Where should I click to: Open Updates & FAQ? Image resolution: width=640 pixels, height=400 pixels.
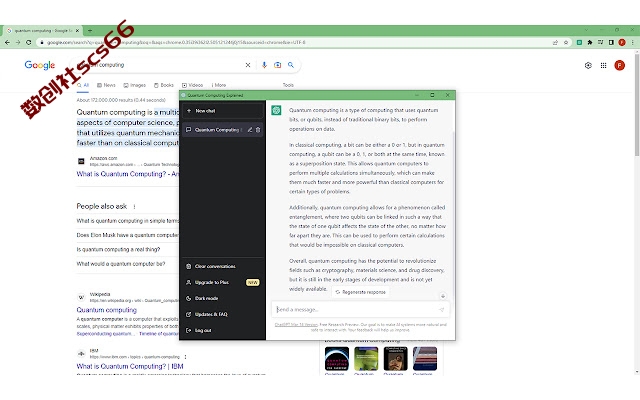[x=223, y=314]
